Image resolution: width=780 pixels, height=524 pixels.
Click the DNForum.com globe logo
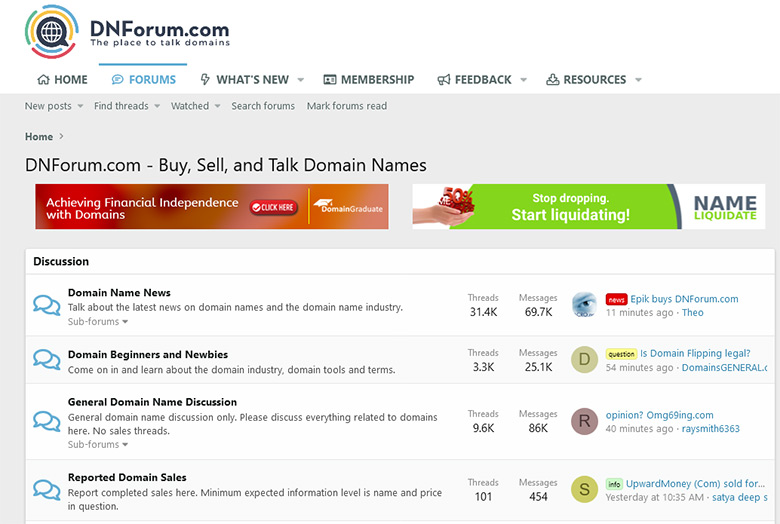coord(51,32)
